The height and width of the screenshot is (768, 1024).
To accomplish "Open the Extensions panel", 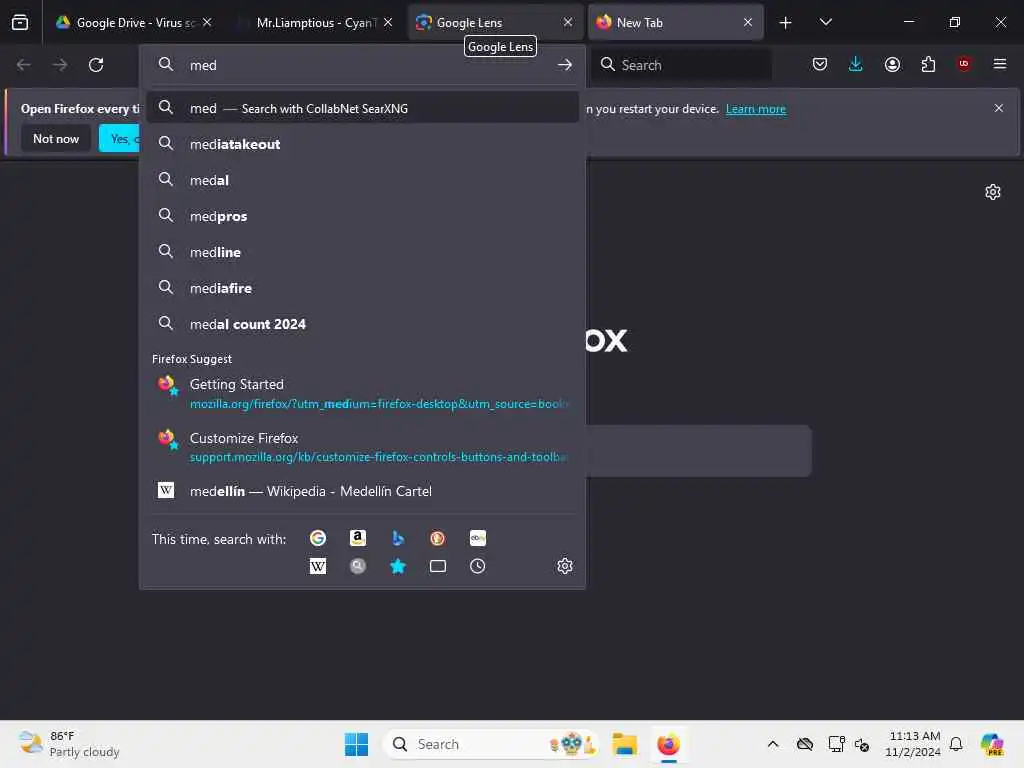I will pos(928,64).
